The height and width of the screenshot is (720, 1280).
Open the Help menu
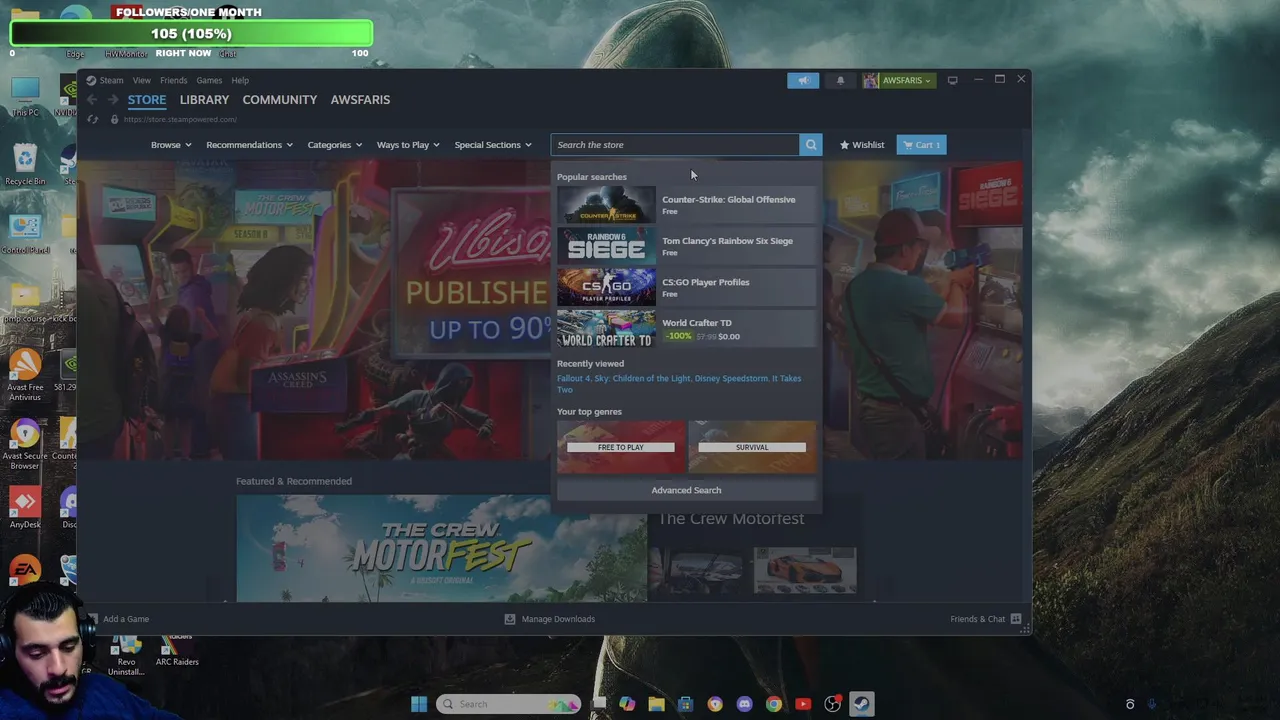pos(240,80)
